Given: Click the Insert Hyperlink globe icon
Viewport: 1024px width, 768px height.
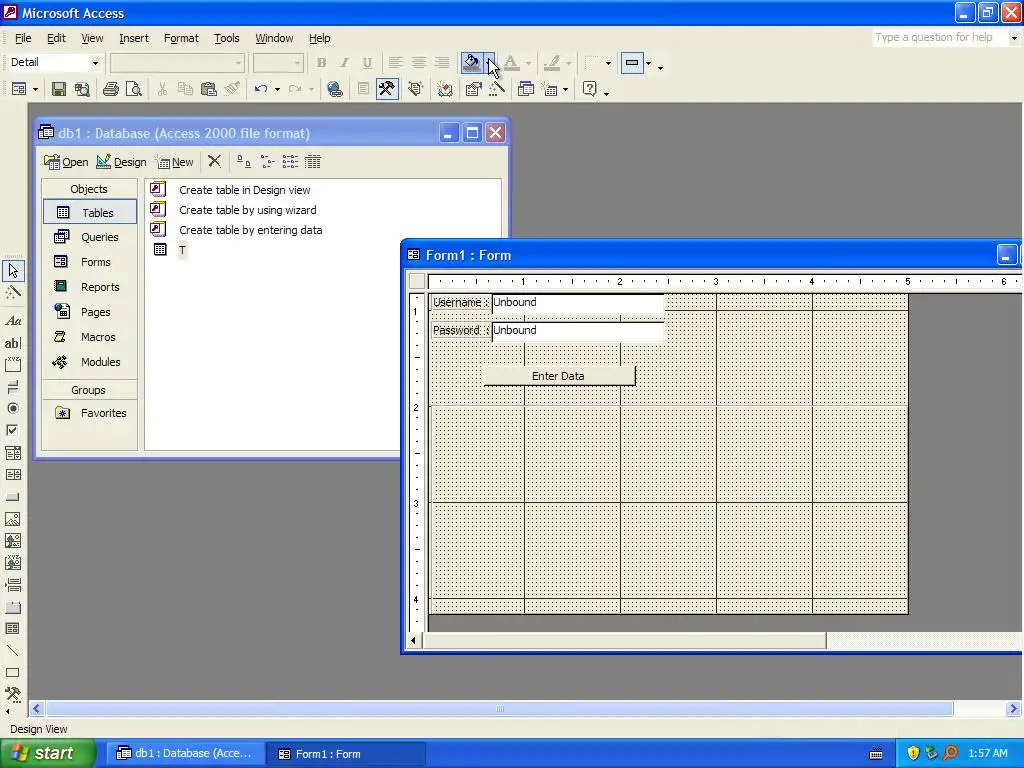Looking at the screenshot, I should [x=335, y=89].
